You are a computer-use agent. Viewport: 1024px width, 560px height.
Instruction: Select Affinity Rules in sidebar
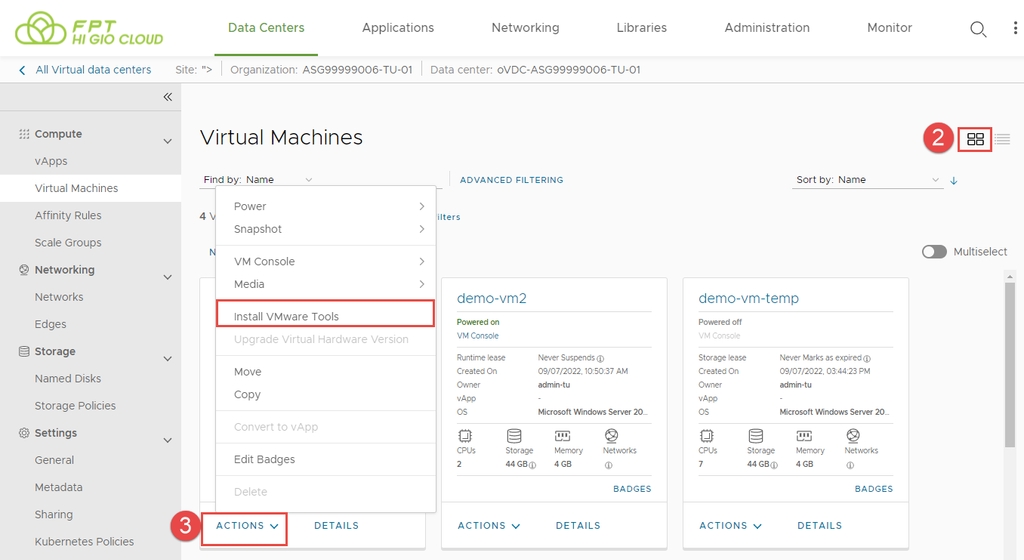coord(68,215)
